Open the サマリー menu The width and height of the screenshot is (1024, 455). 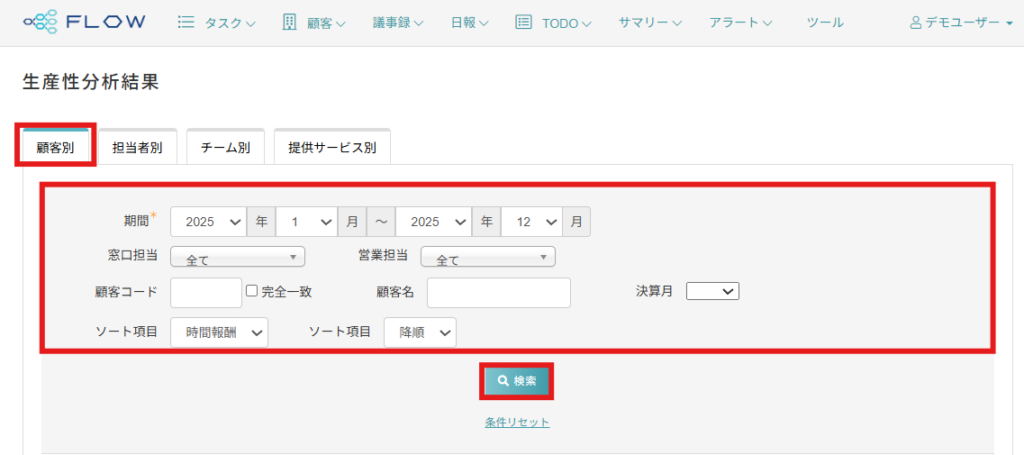[x=650, y=22]
